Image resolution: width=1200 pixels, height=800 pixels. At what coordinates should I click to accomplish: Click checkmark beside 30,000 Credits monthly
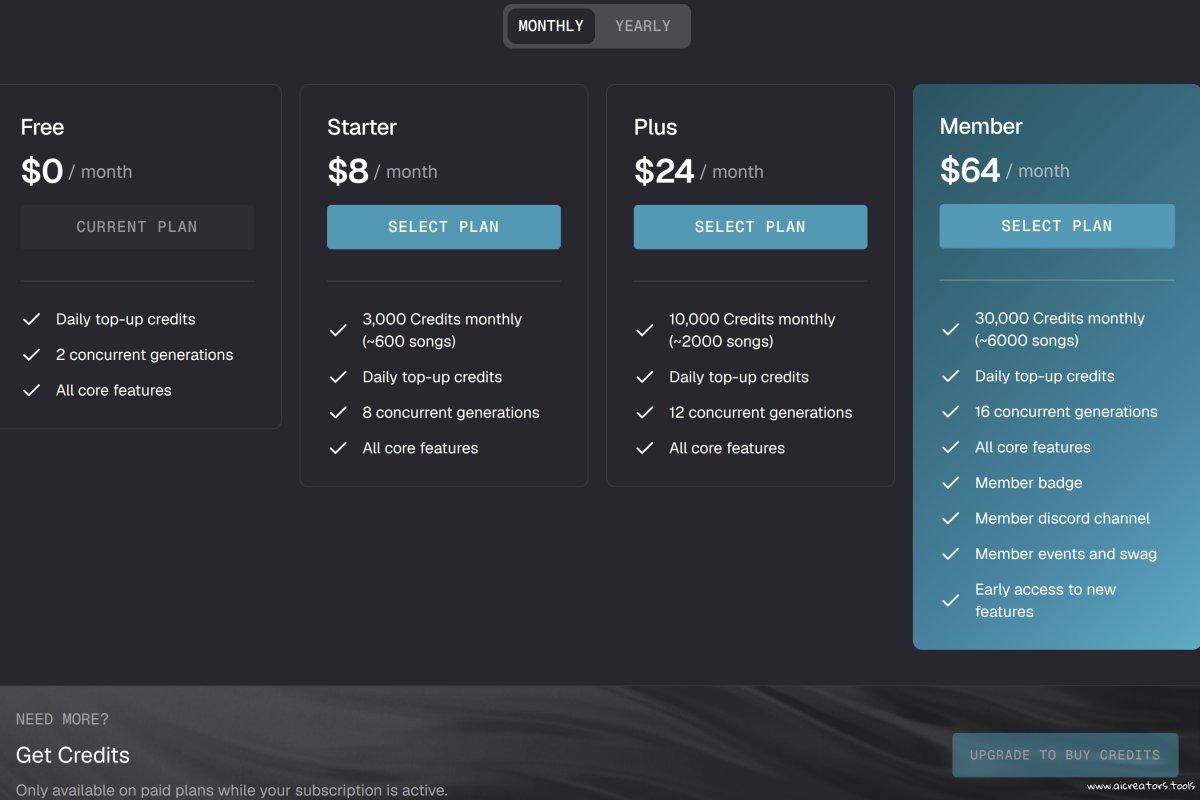(951, 329)
